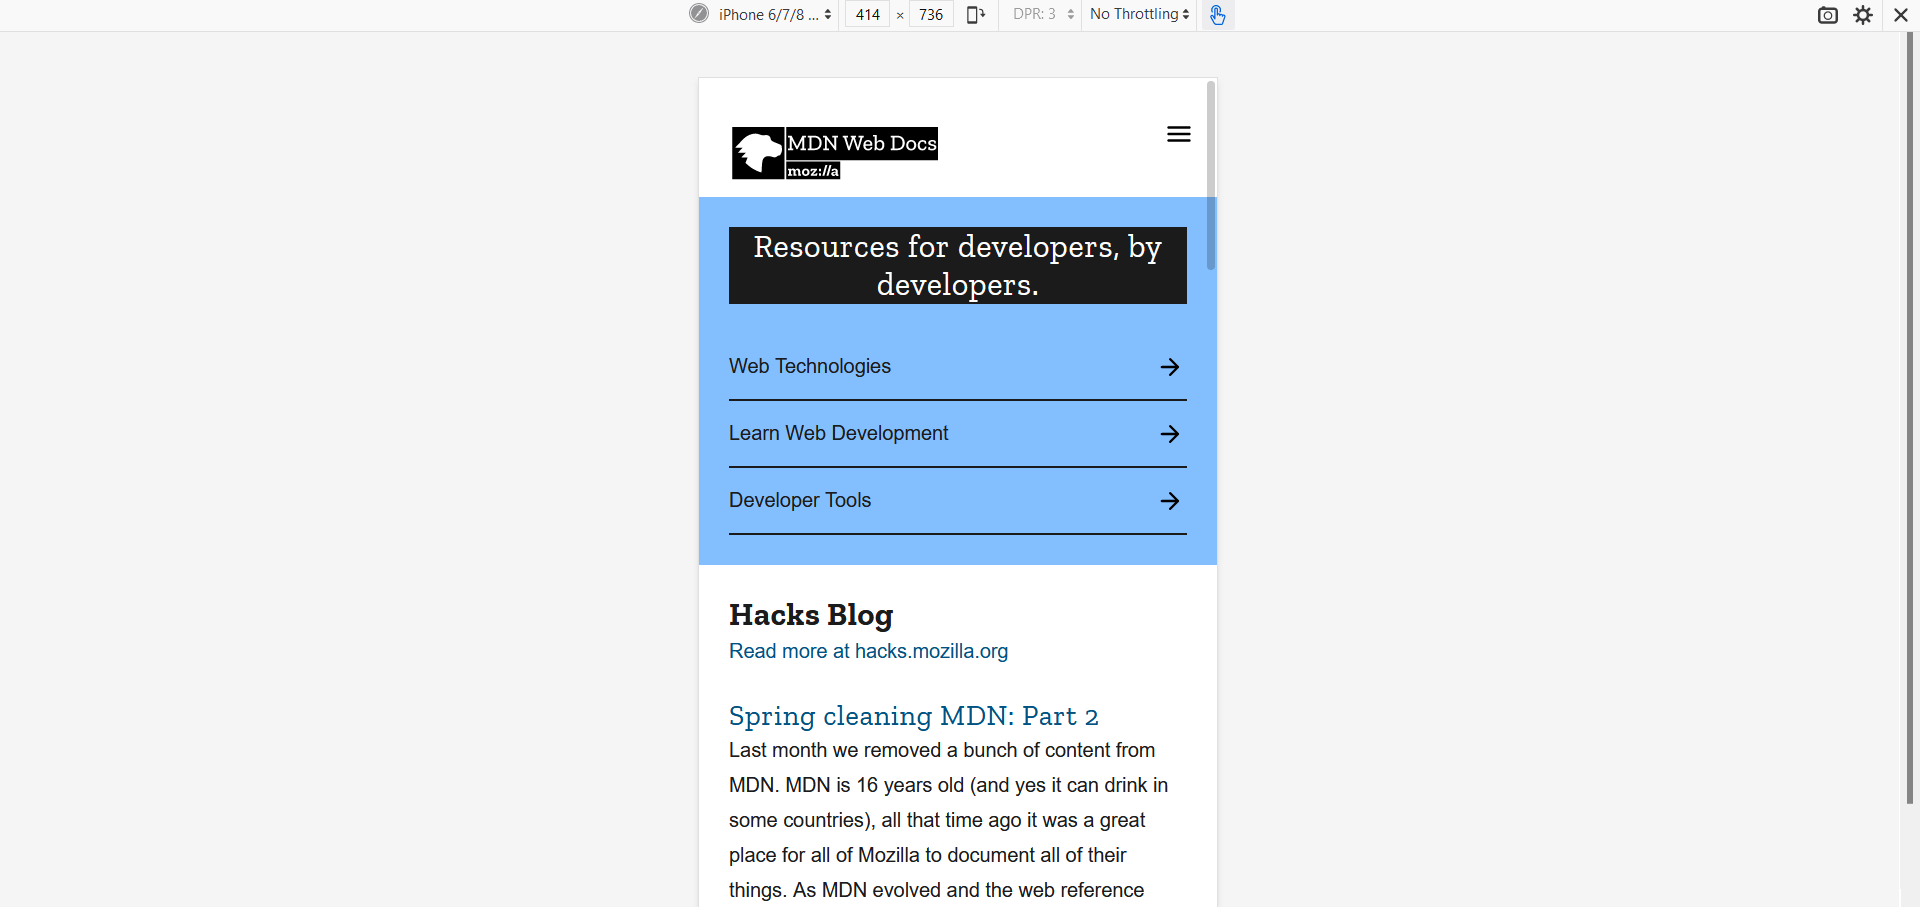Select the Developer Tools menu entry

799,500
